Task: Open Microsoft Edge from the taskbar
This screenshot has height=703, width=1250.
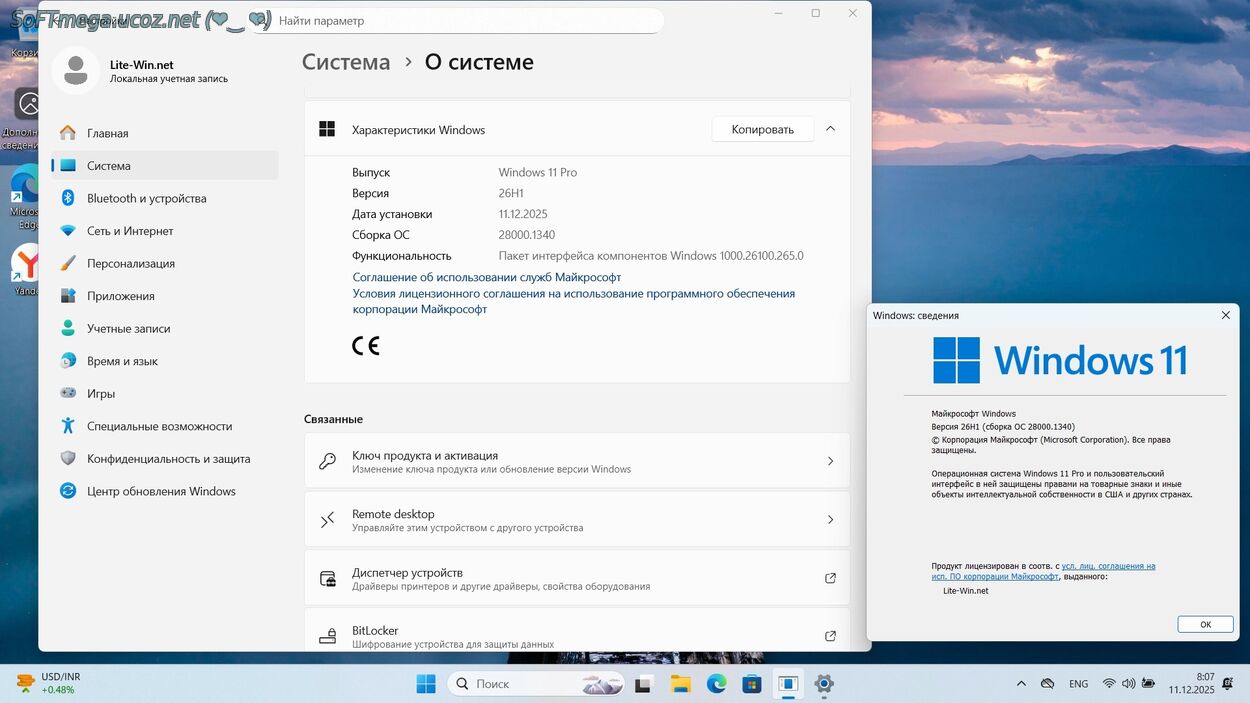Action: click(716, 684)
